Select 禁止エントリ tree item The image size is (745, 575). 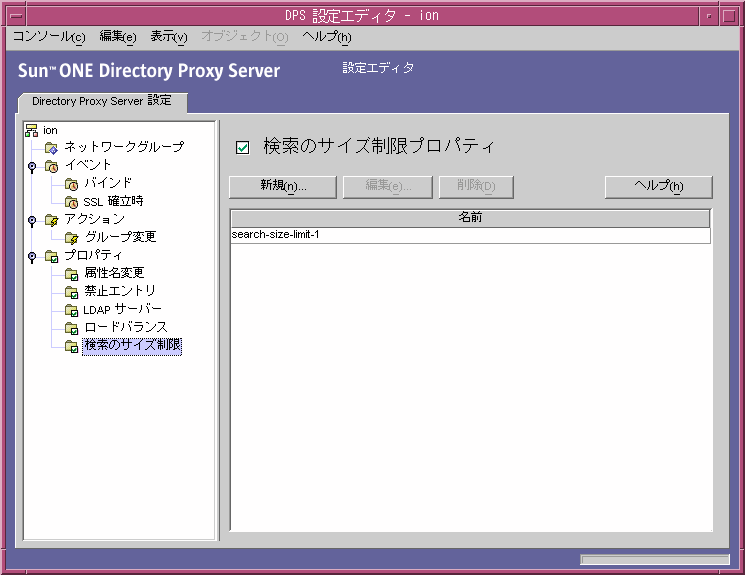click(120, 291)
